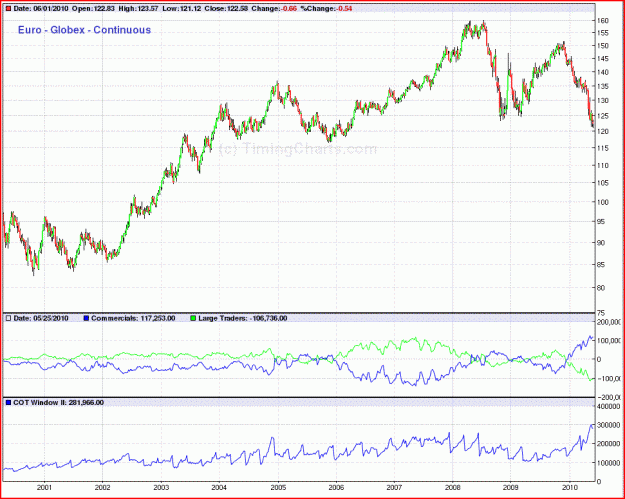Click the 2010 year label on time axis
Image resolution: width=625 pixels, height=499 pixels.
pos(570,487)
